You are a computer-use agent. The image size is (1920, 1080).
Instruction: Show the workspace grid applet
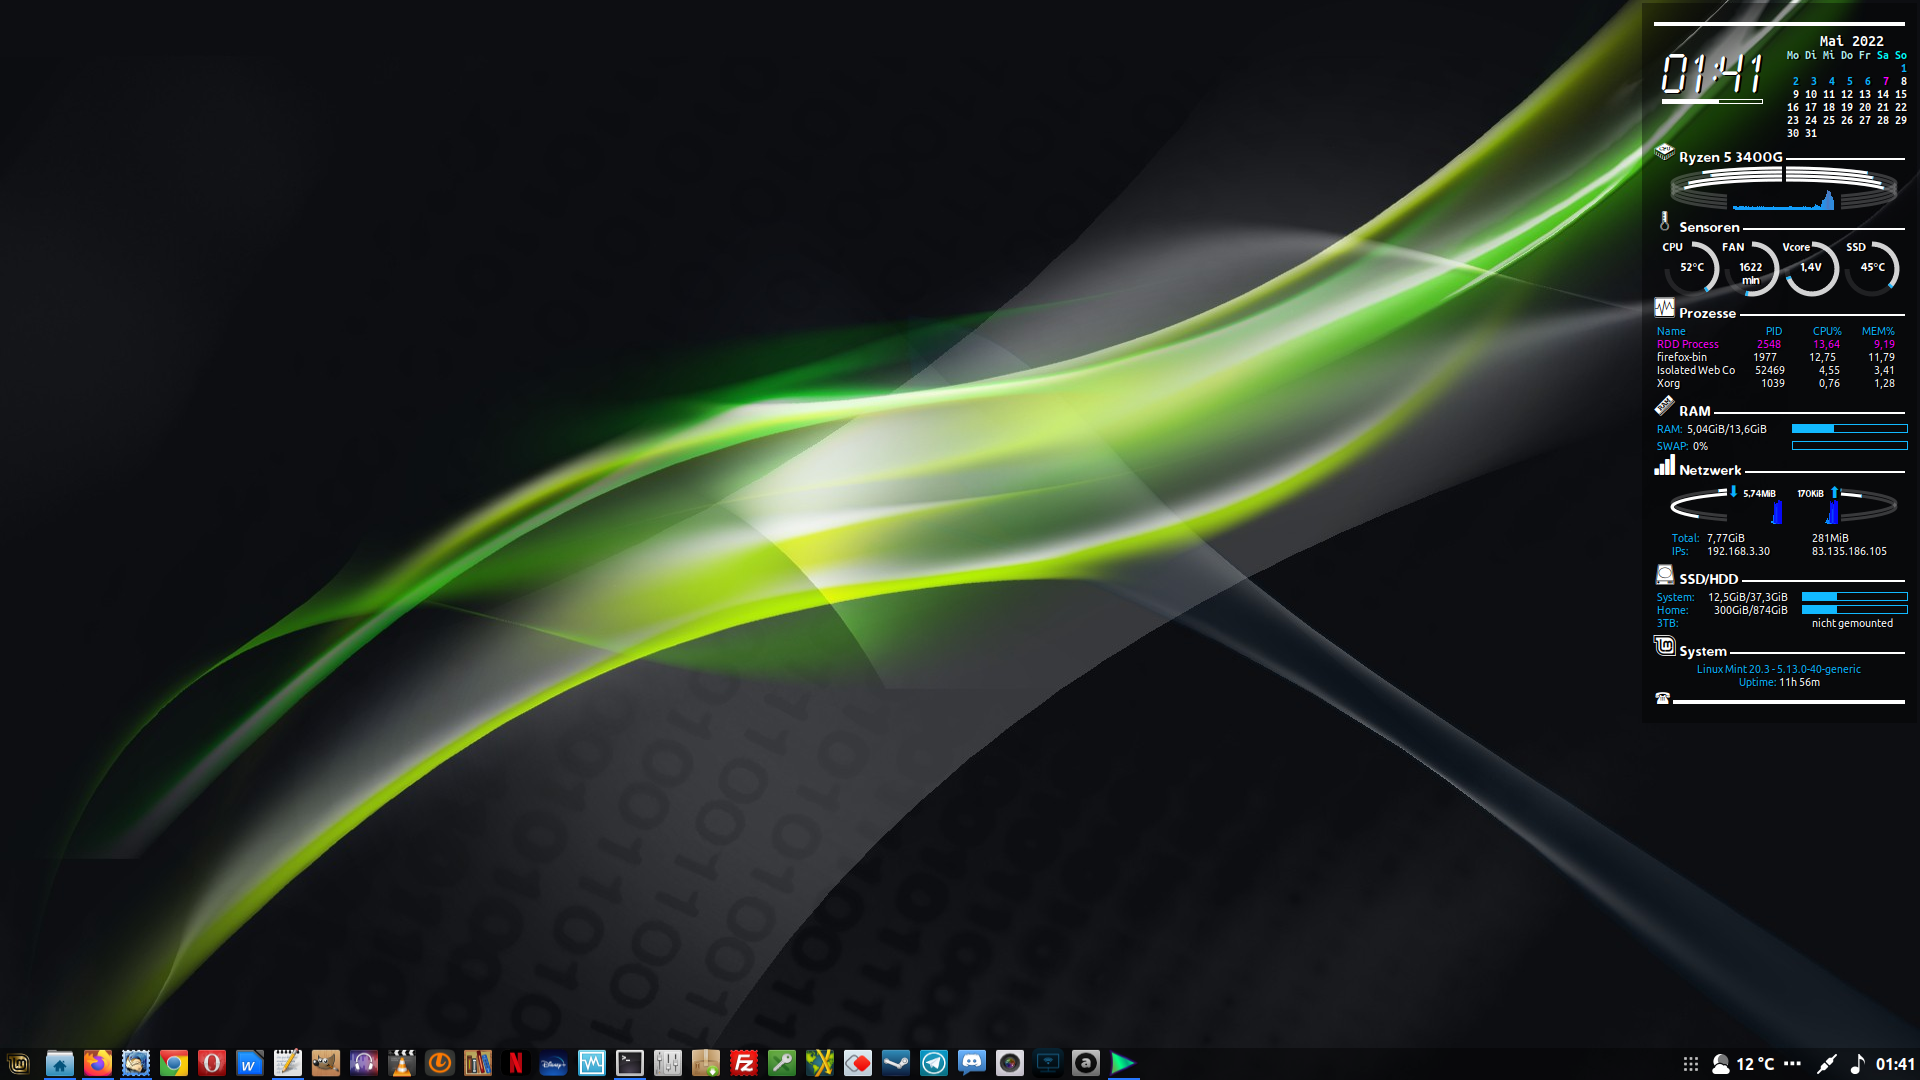tap(1690, 1063)
